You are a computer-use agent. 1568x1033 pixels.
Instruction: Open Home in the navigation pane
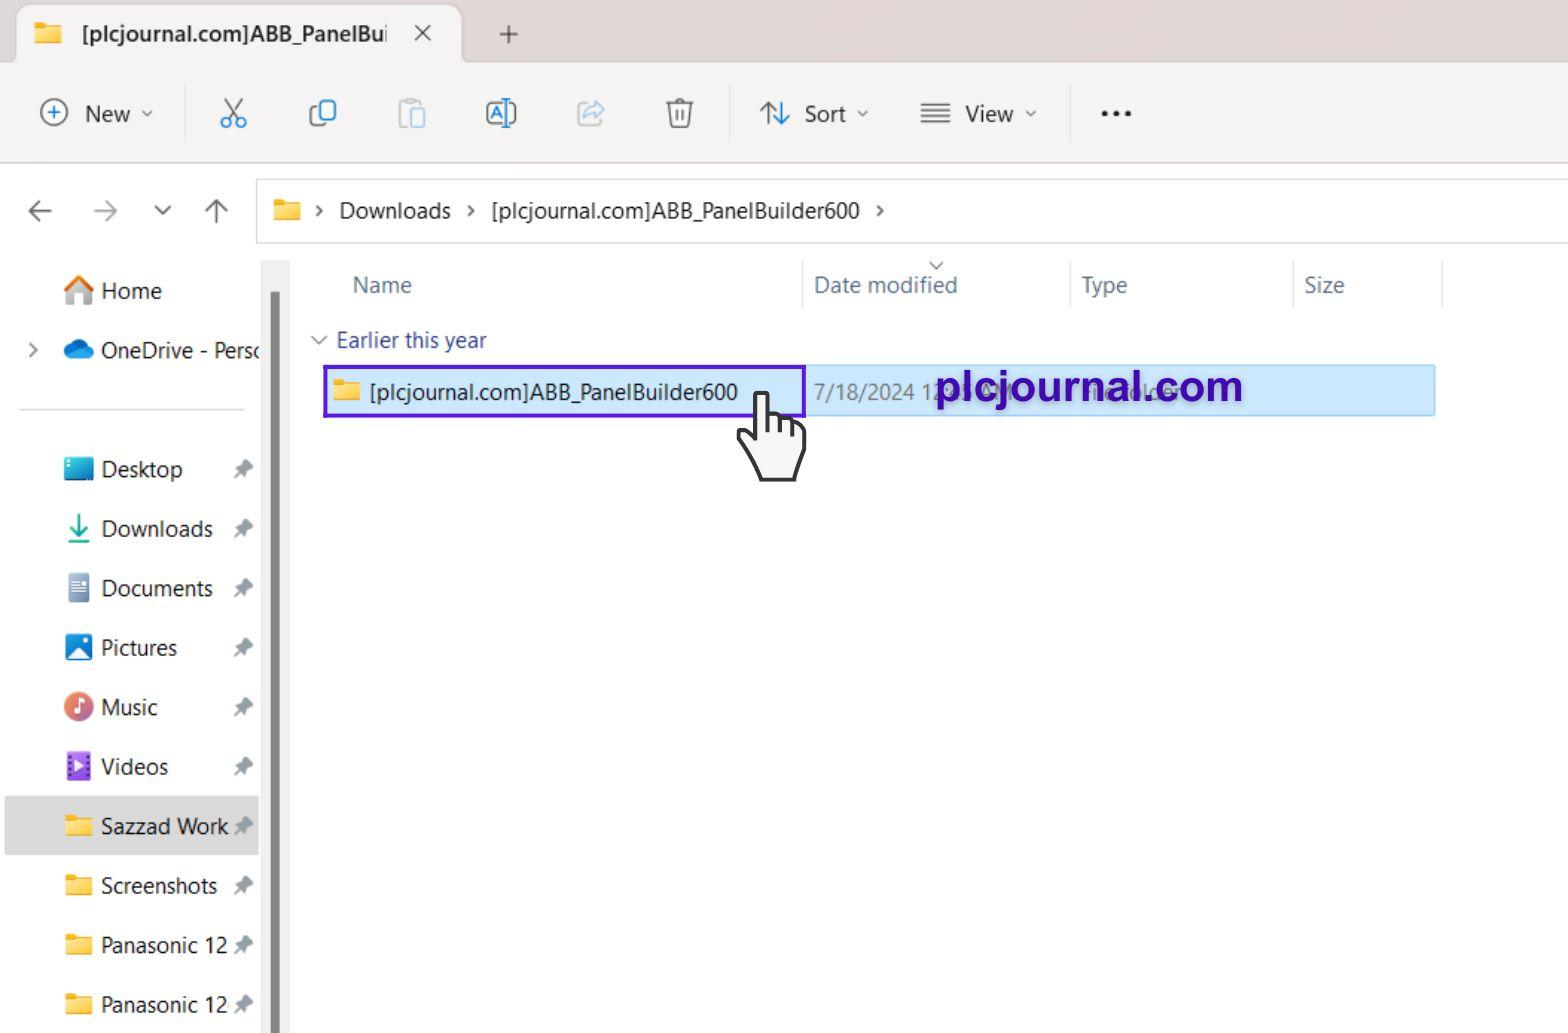click(131, 291)
